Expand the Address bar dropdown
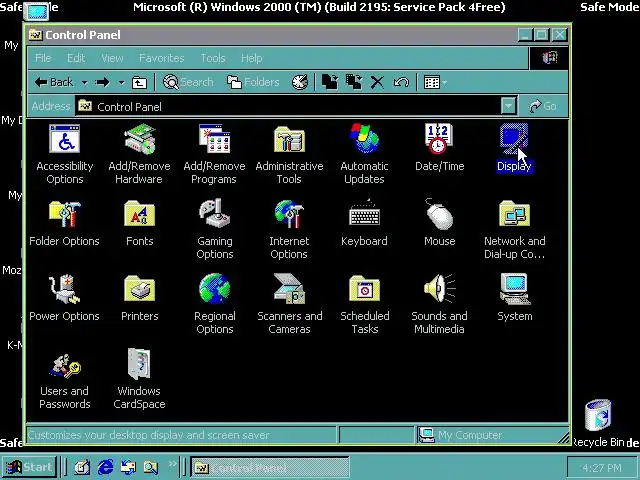 pyautogui.click(x=509, y=107)
